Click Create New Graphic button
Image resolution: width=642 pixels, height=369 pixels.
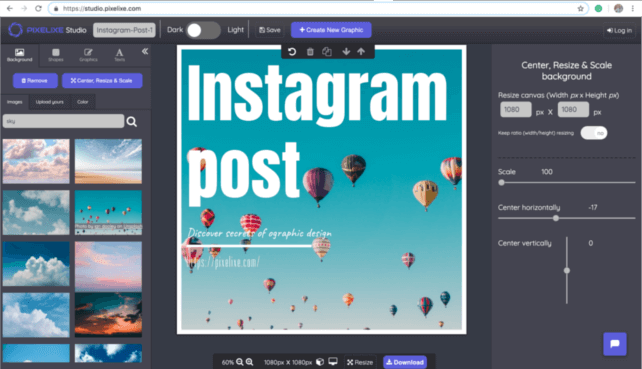coord(331,30)
